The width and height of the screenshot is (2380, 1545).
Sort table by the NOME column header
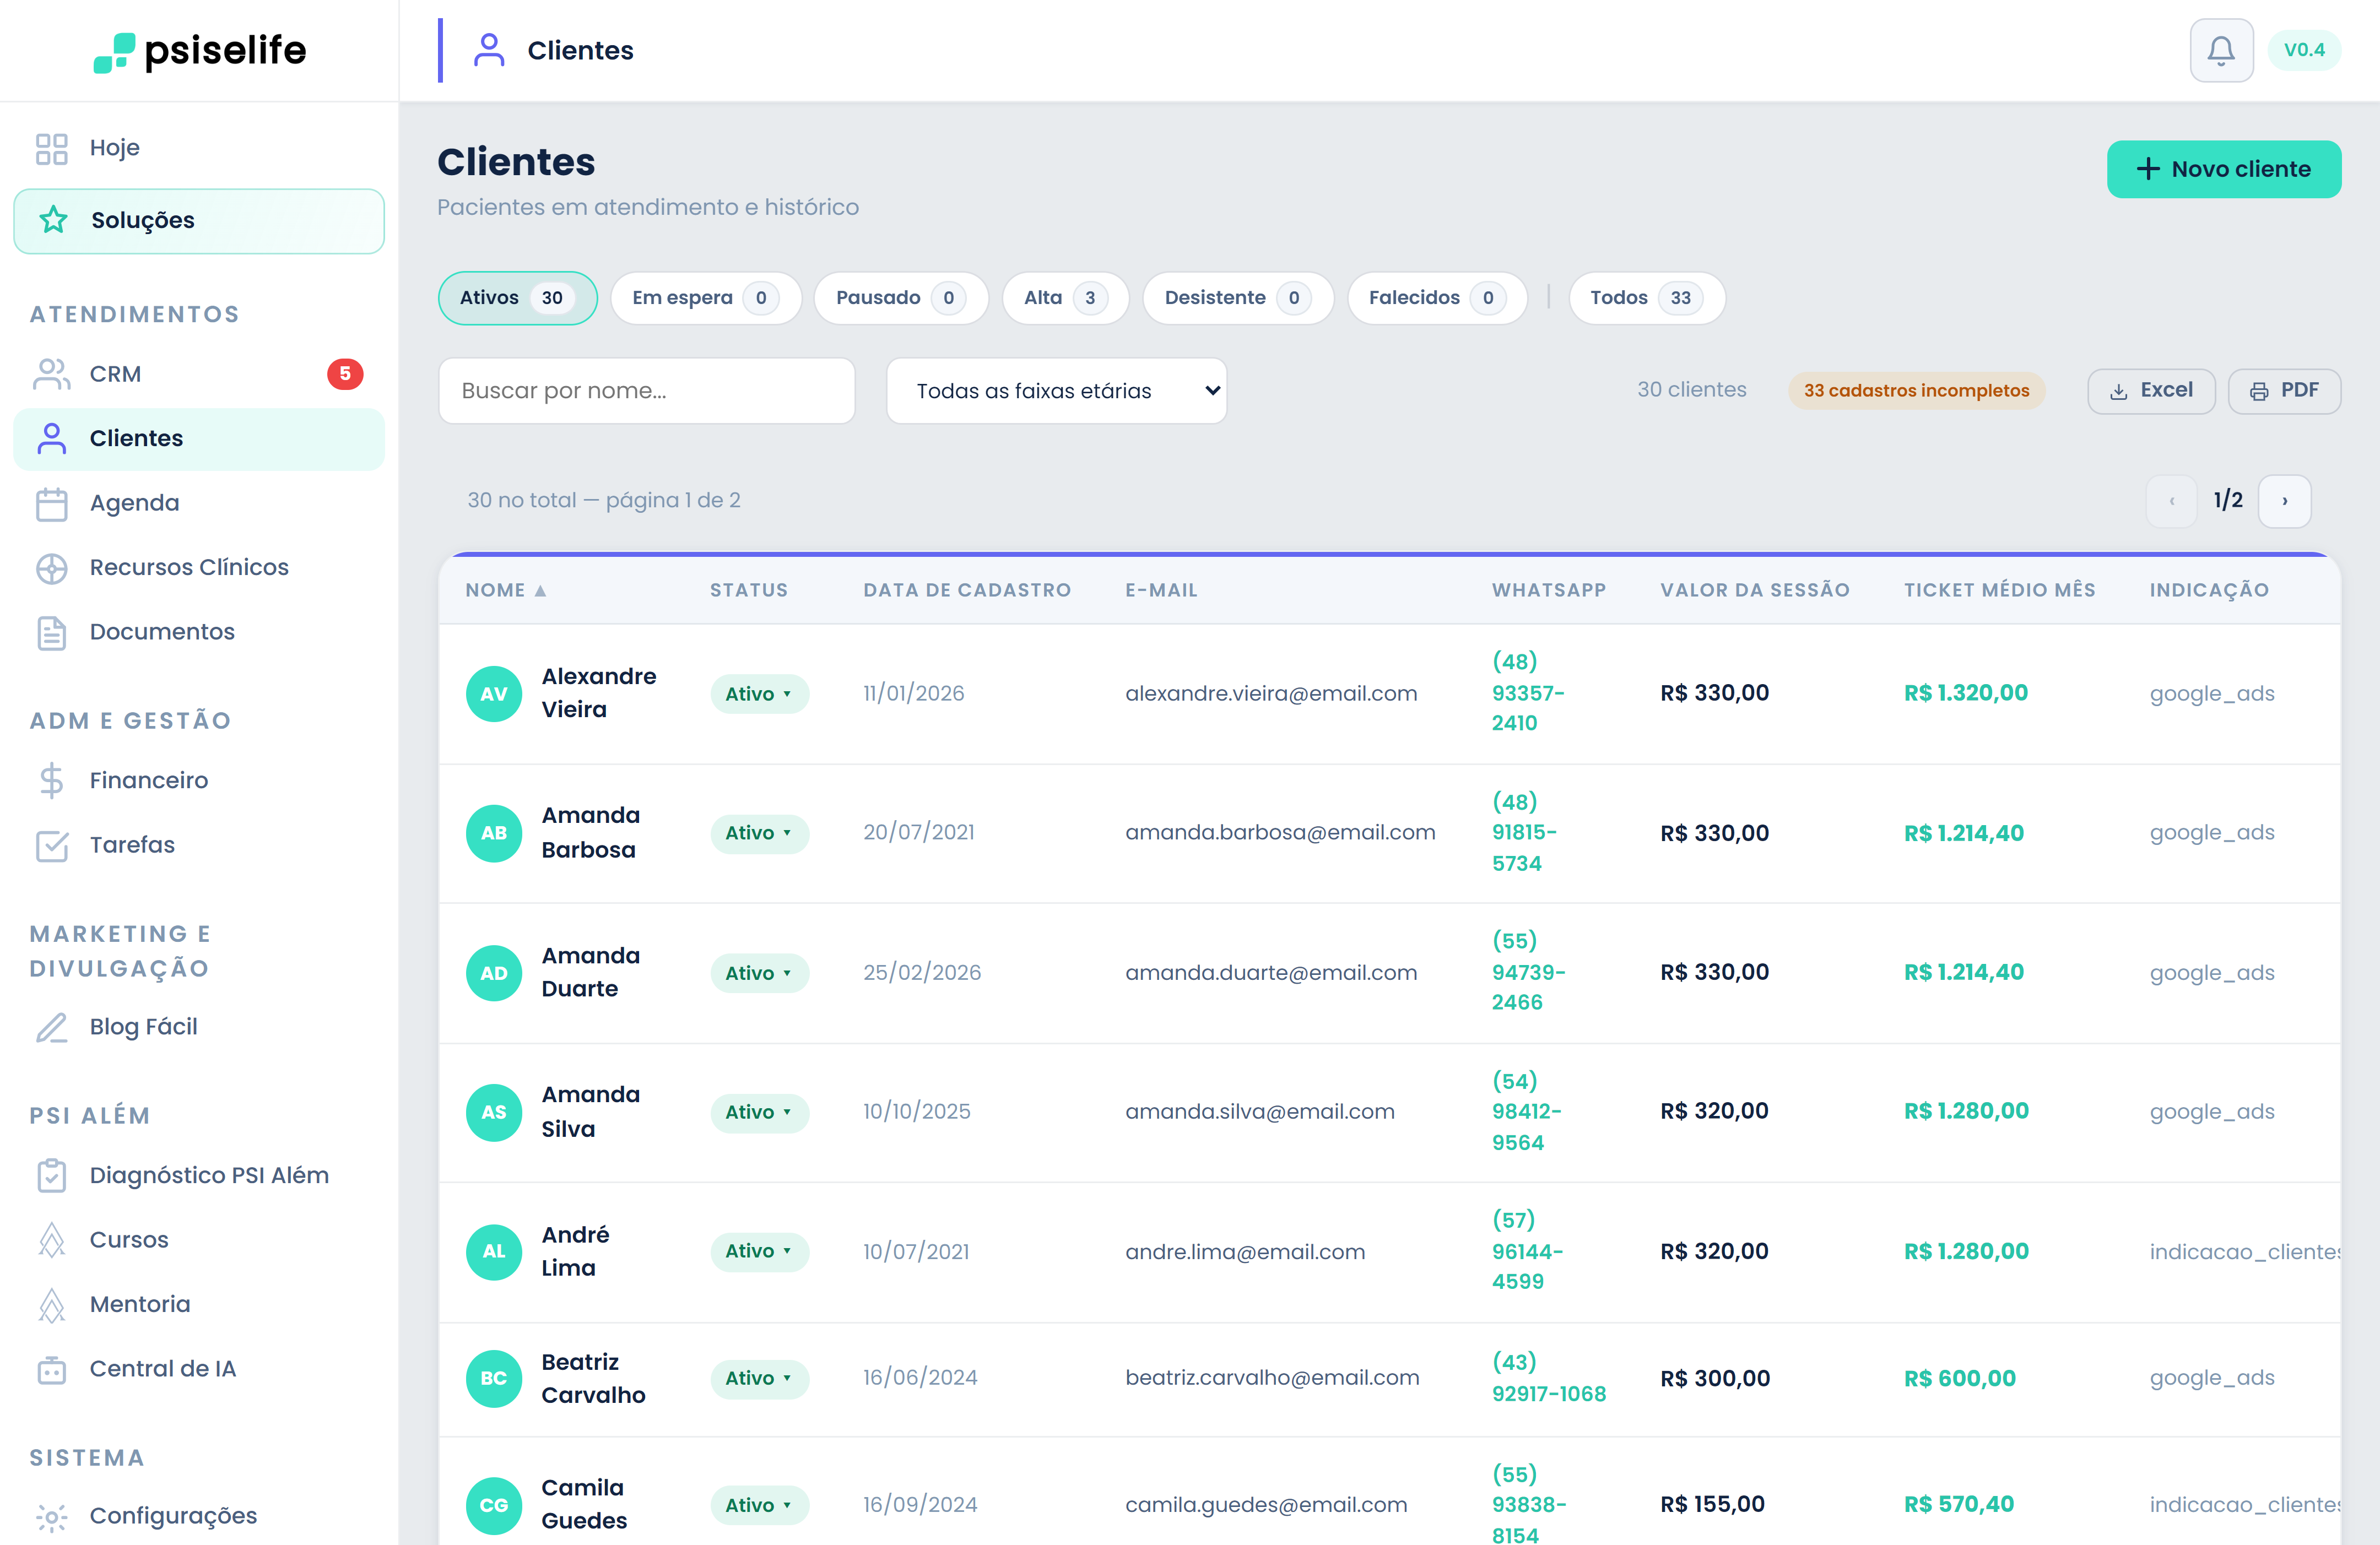tap(505, 591)
